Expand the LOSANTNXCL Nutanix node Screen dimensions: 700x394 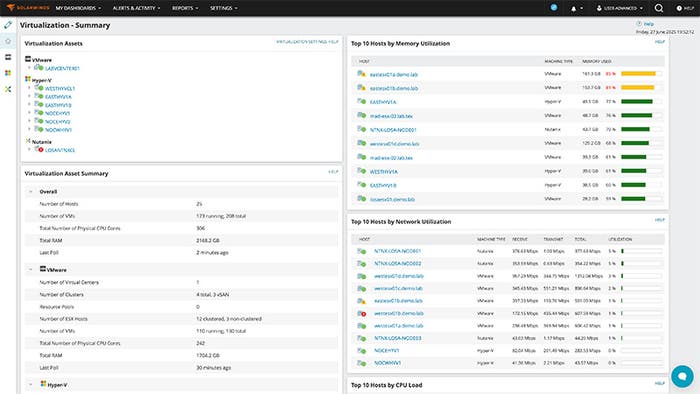tap(29, 149)
